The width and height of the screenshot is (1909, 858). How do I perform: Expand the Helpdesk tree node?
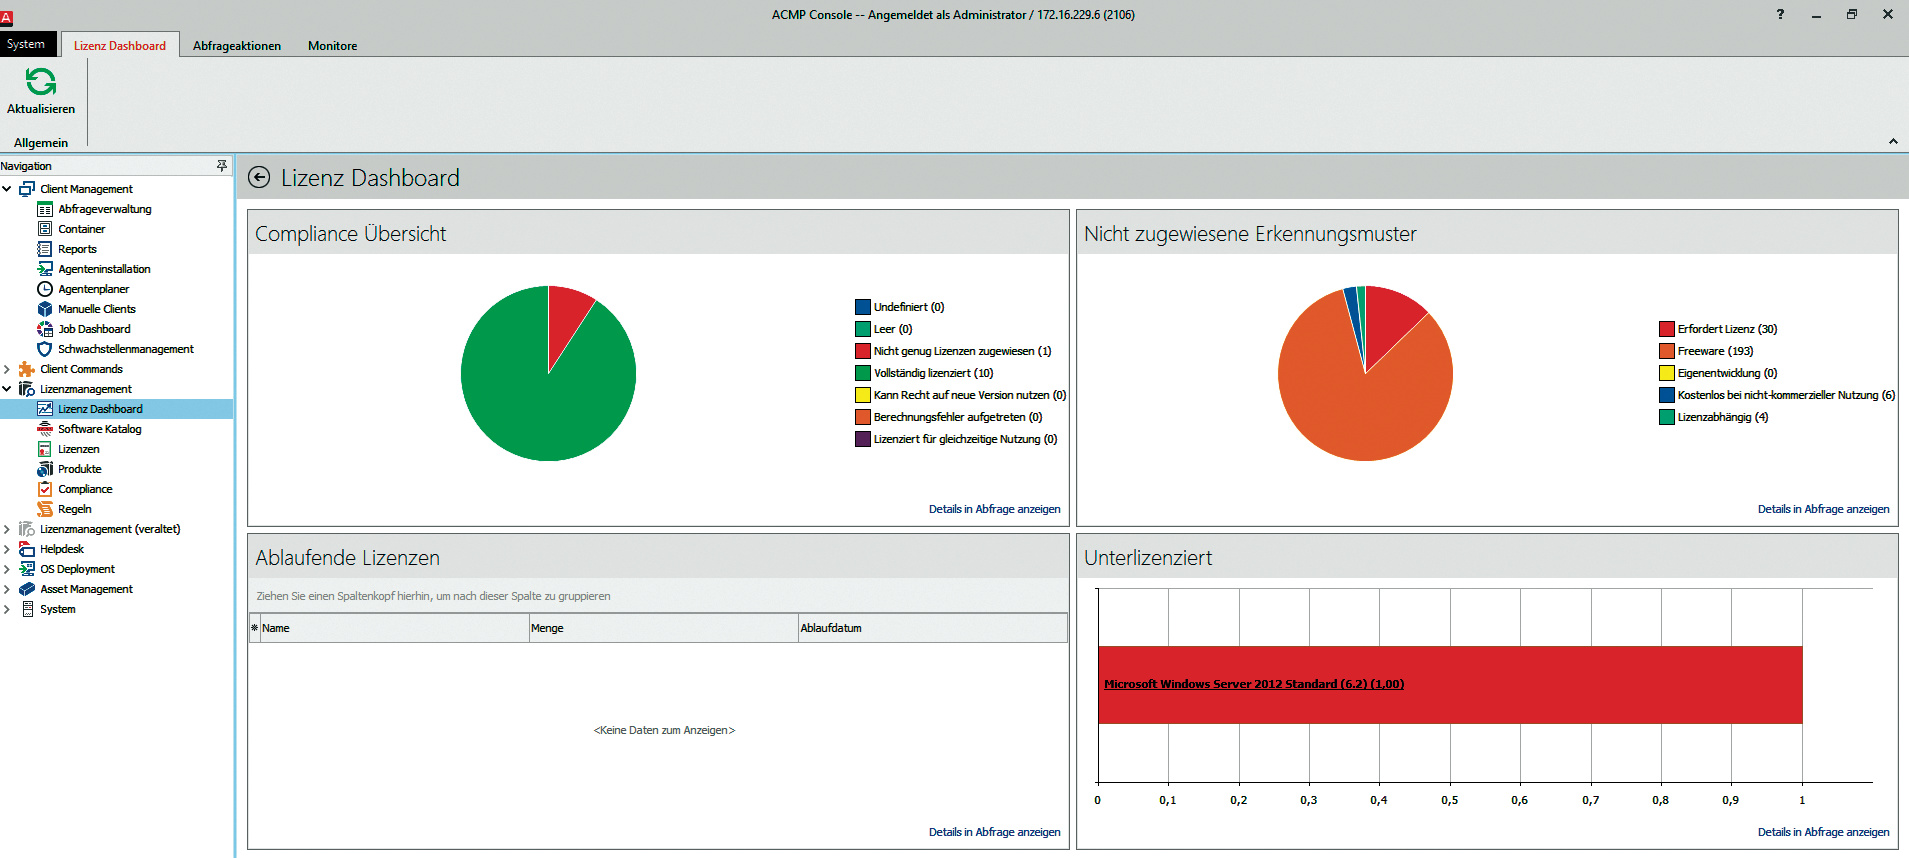7,549
